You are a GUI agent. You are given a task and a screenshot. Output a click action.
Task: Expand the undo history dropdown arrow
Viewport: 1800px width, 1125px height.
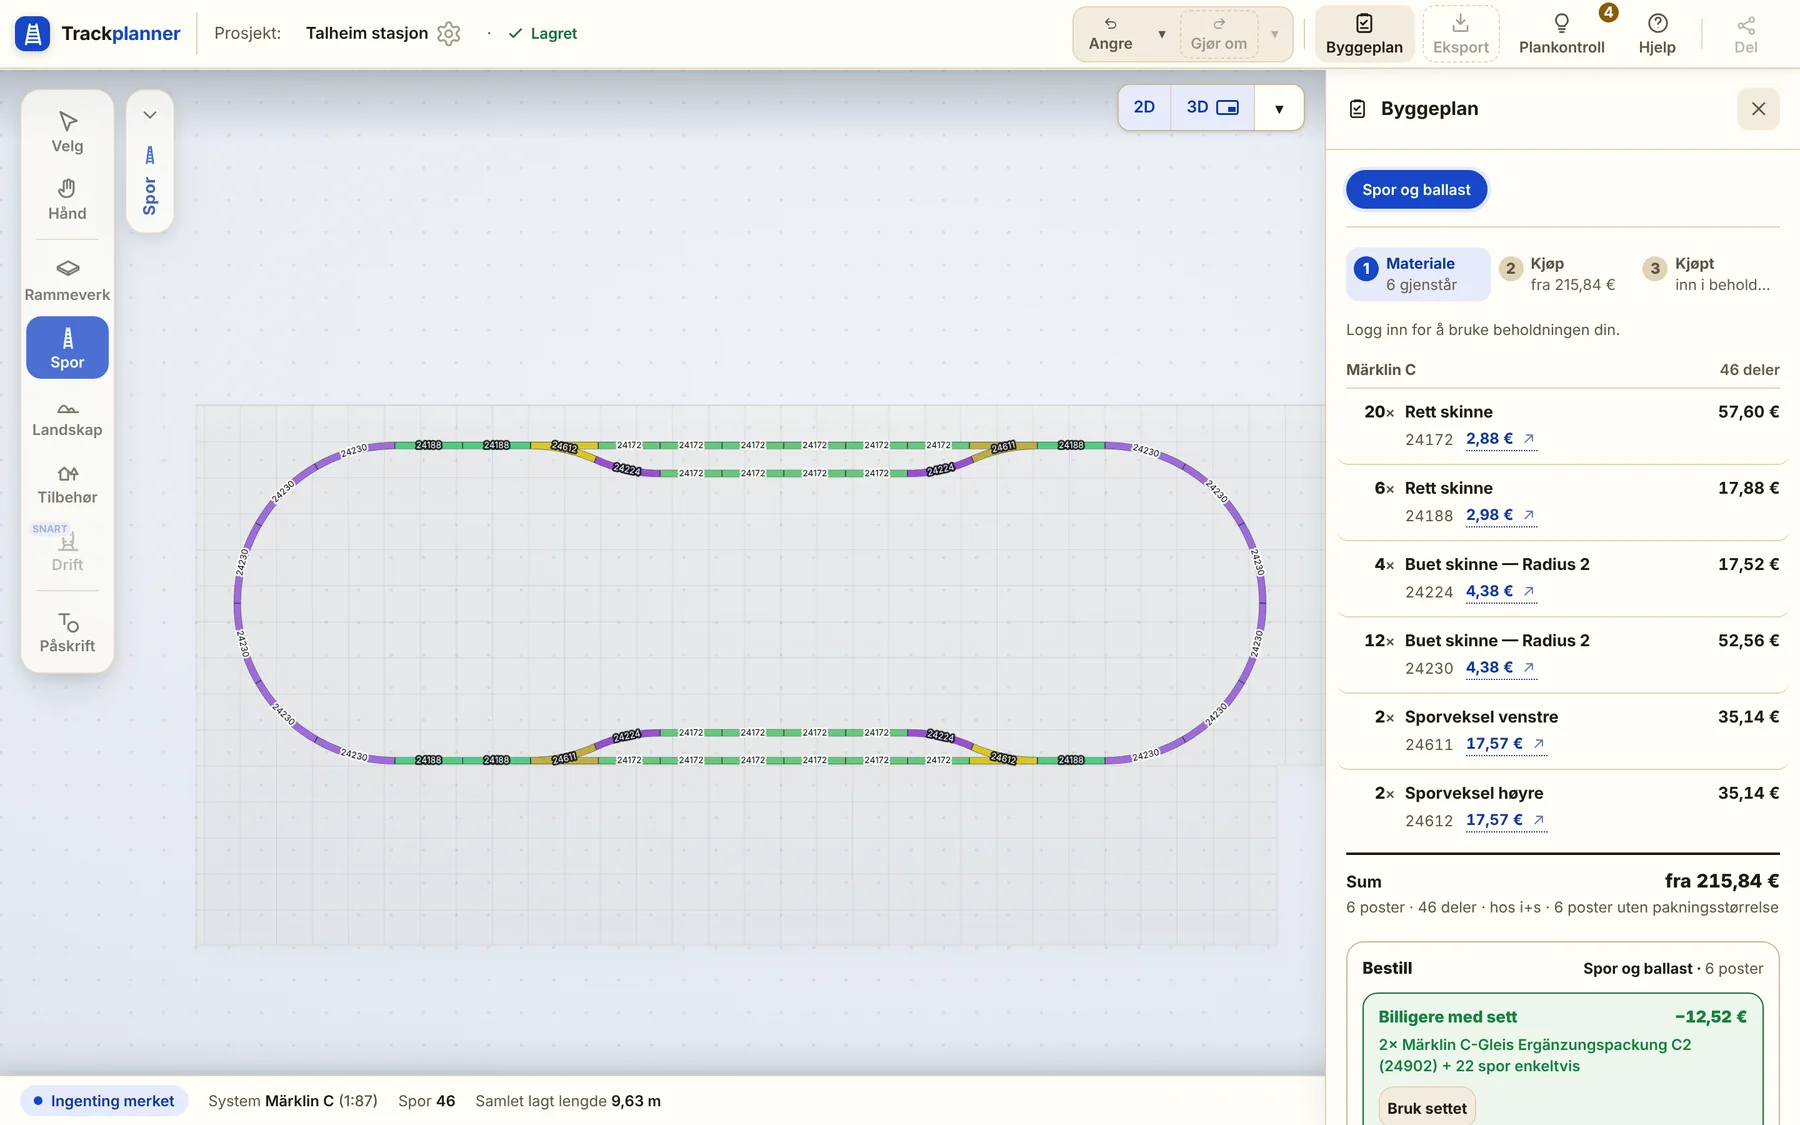(x=1161, y=34)
